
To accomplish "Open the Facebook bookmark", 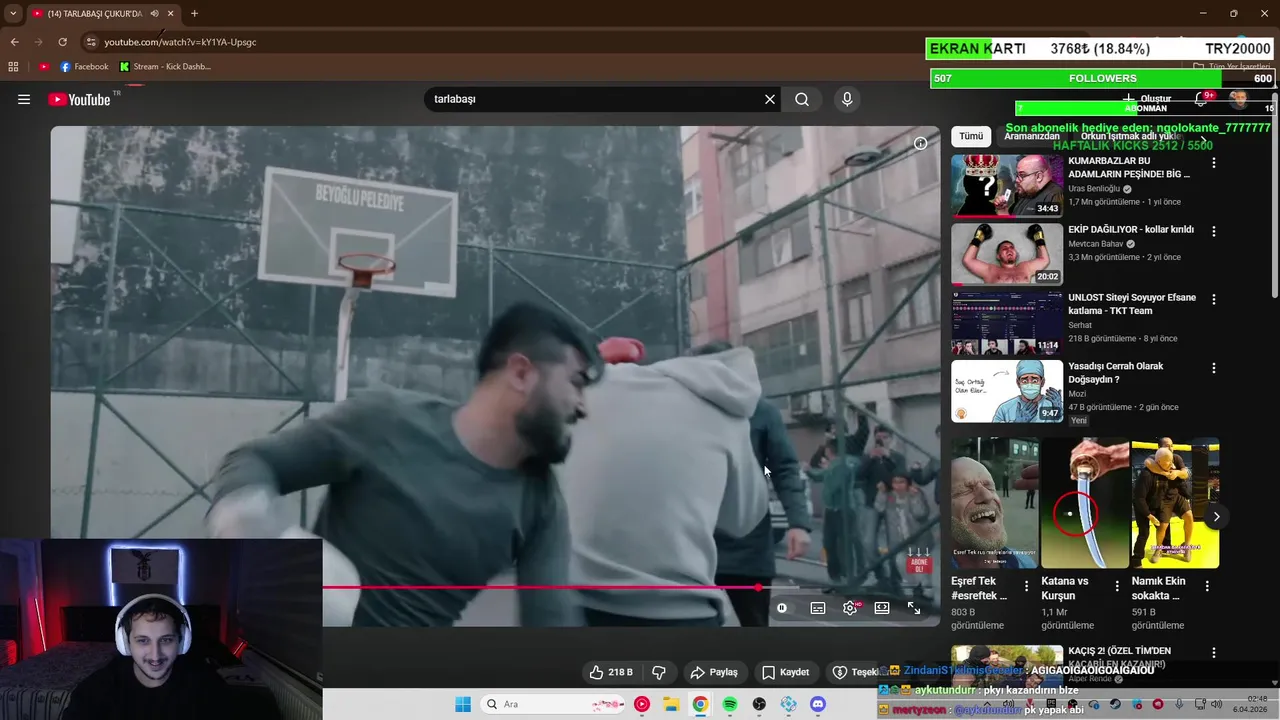I will pyautogui.click(x=84, y=67).
